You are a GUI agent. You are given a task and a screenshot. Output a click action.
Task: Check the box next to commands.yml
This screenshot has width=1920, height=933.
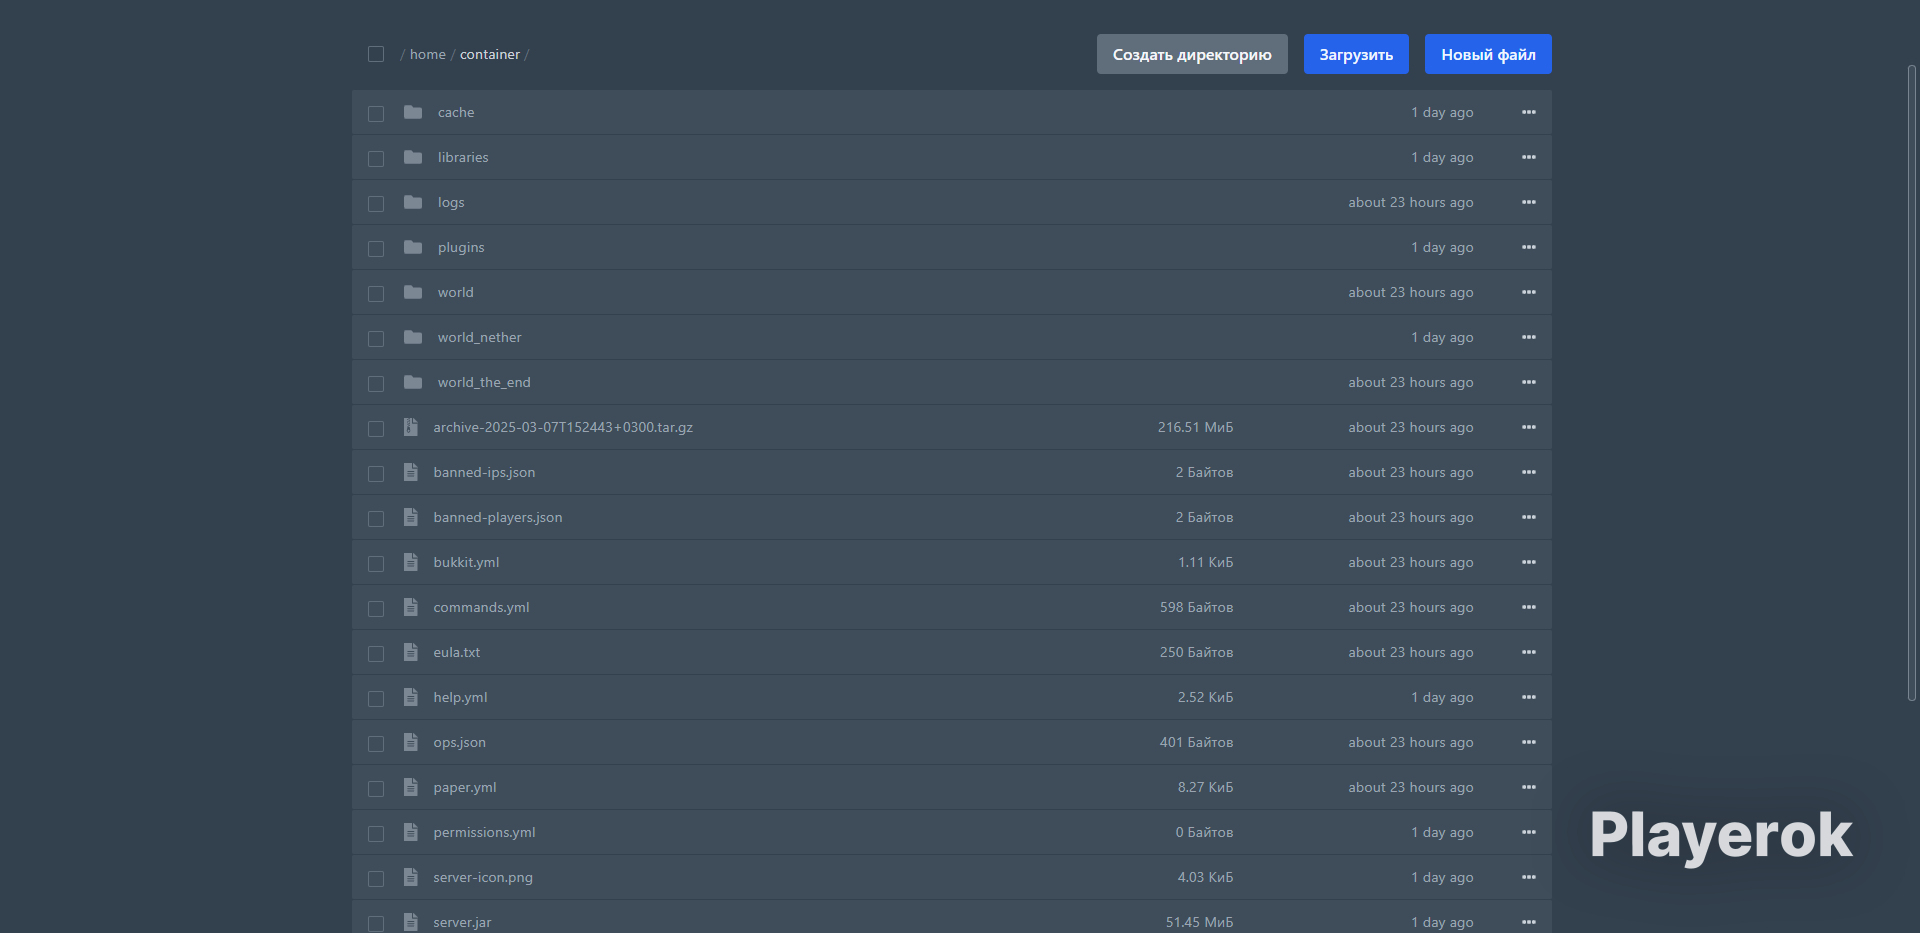[x=376, y=609]
